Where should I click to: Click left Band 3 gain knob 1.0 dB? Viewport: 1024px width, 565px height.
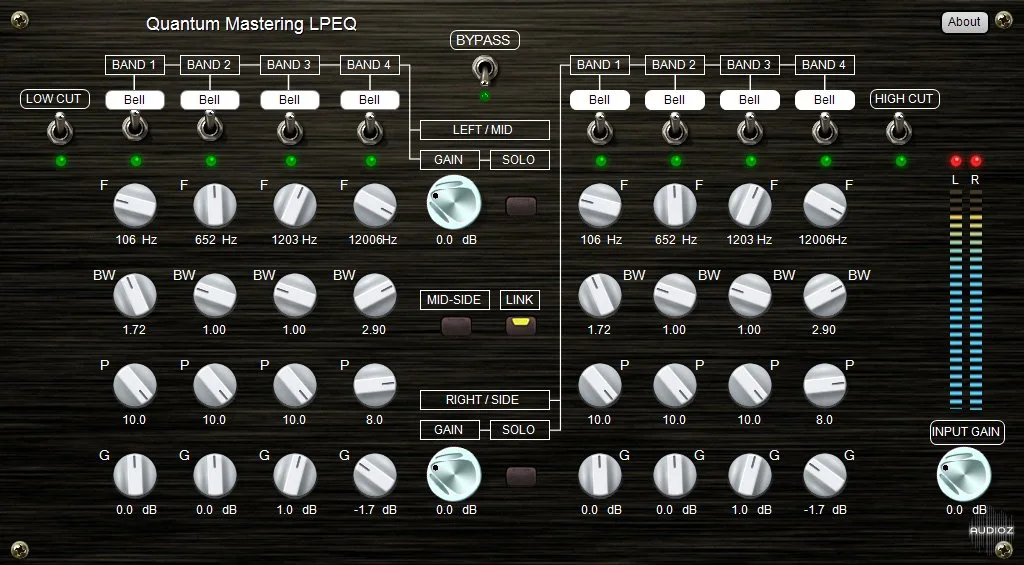(295, 476)
